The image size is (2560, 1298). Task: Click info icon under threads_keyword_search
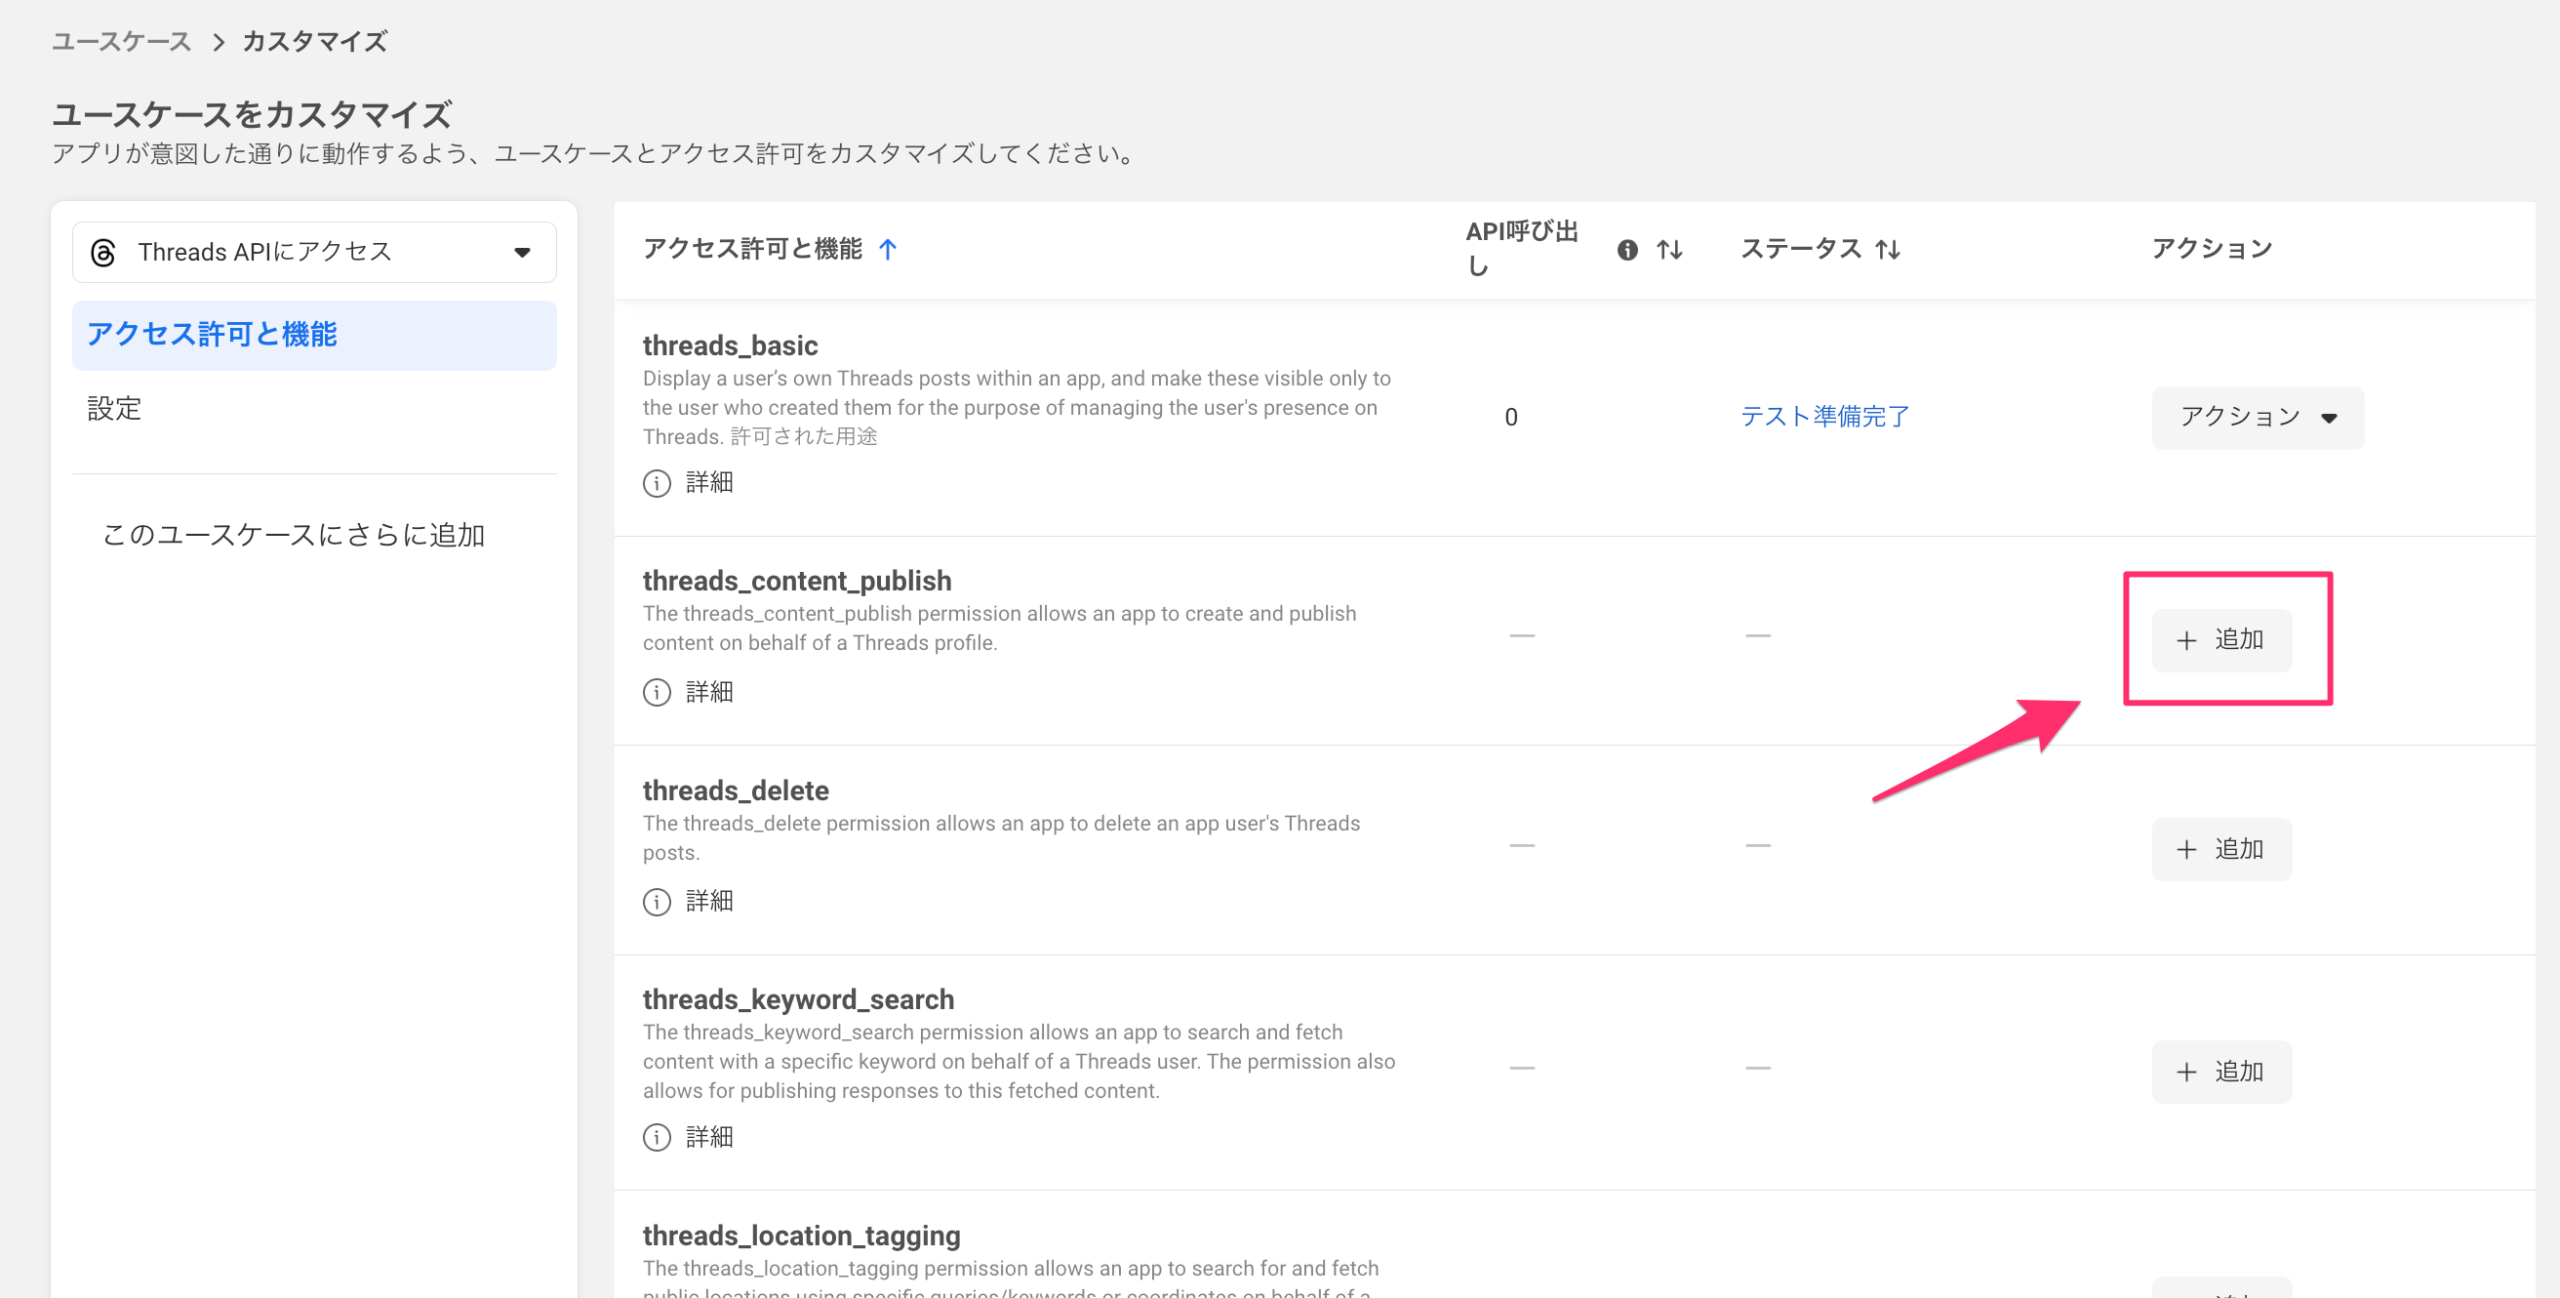[657, 1137]
